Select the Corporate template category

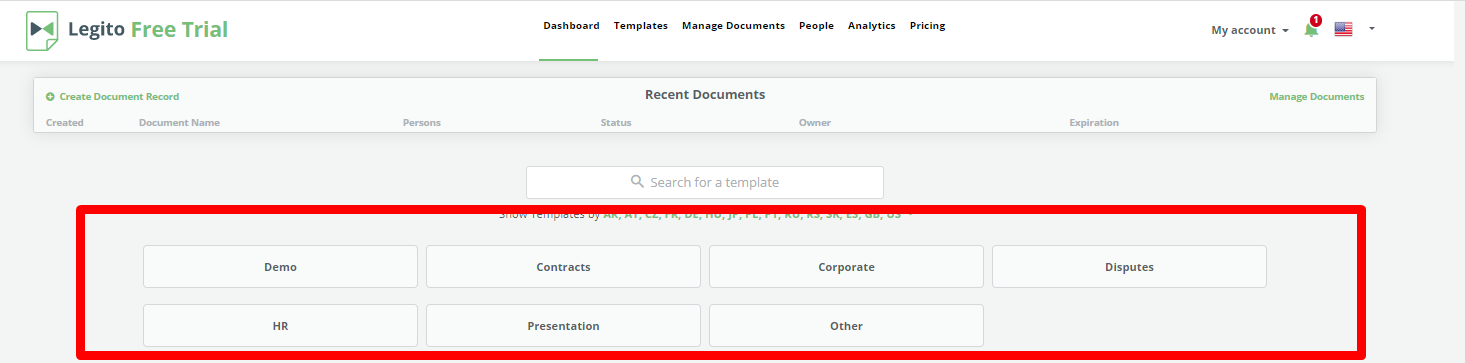click(846, 267)
